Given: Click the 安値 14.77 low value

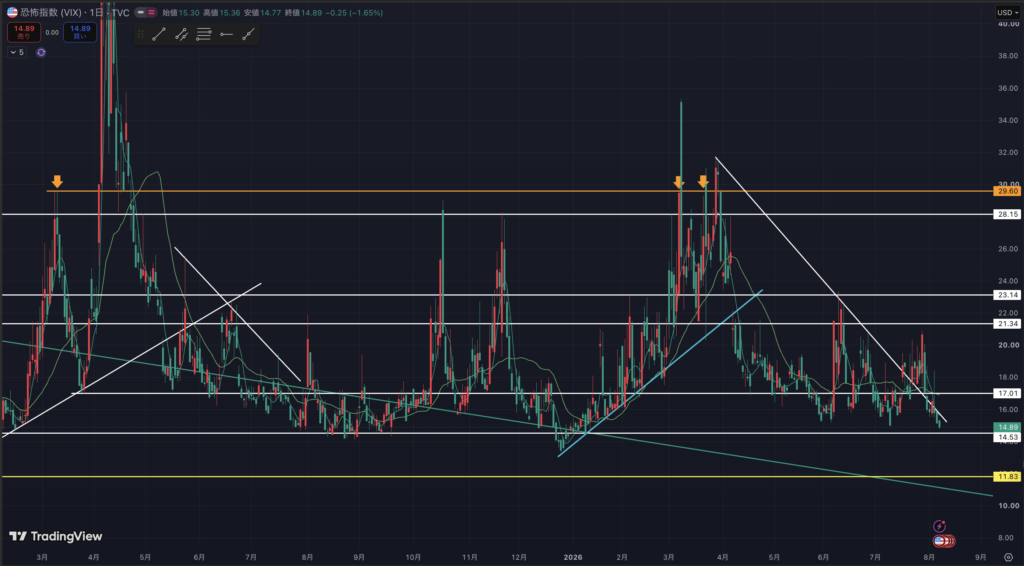Looking at the screenshot, I should click(x=263, y=12).
